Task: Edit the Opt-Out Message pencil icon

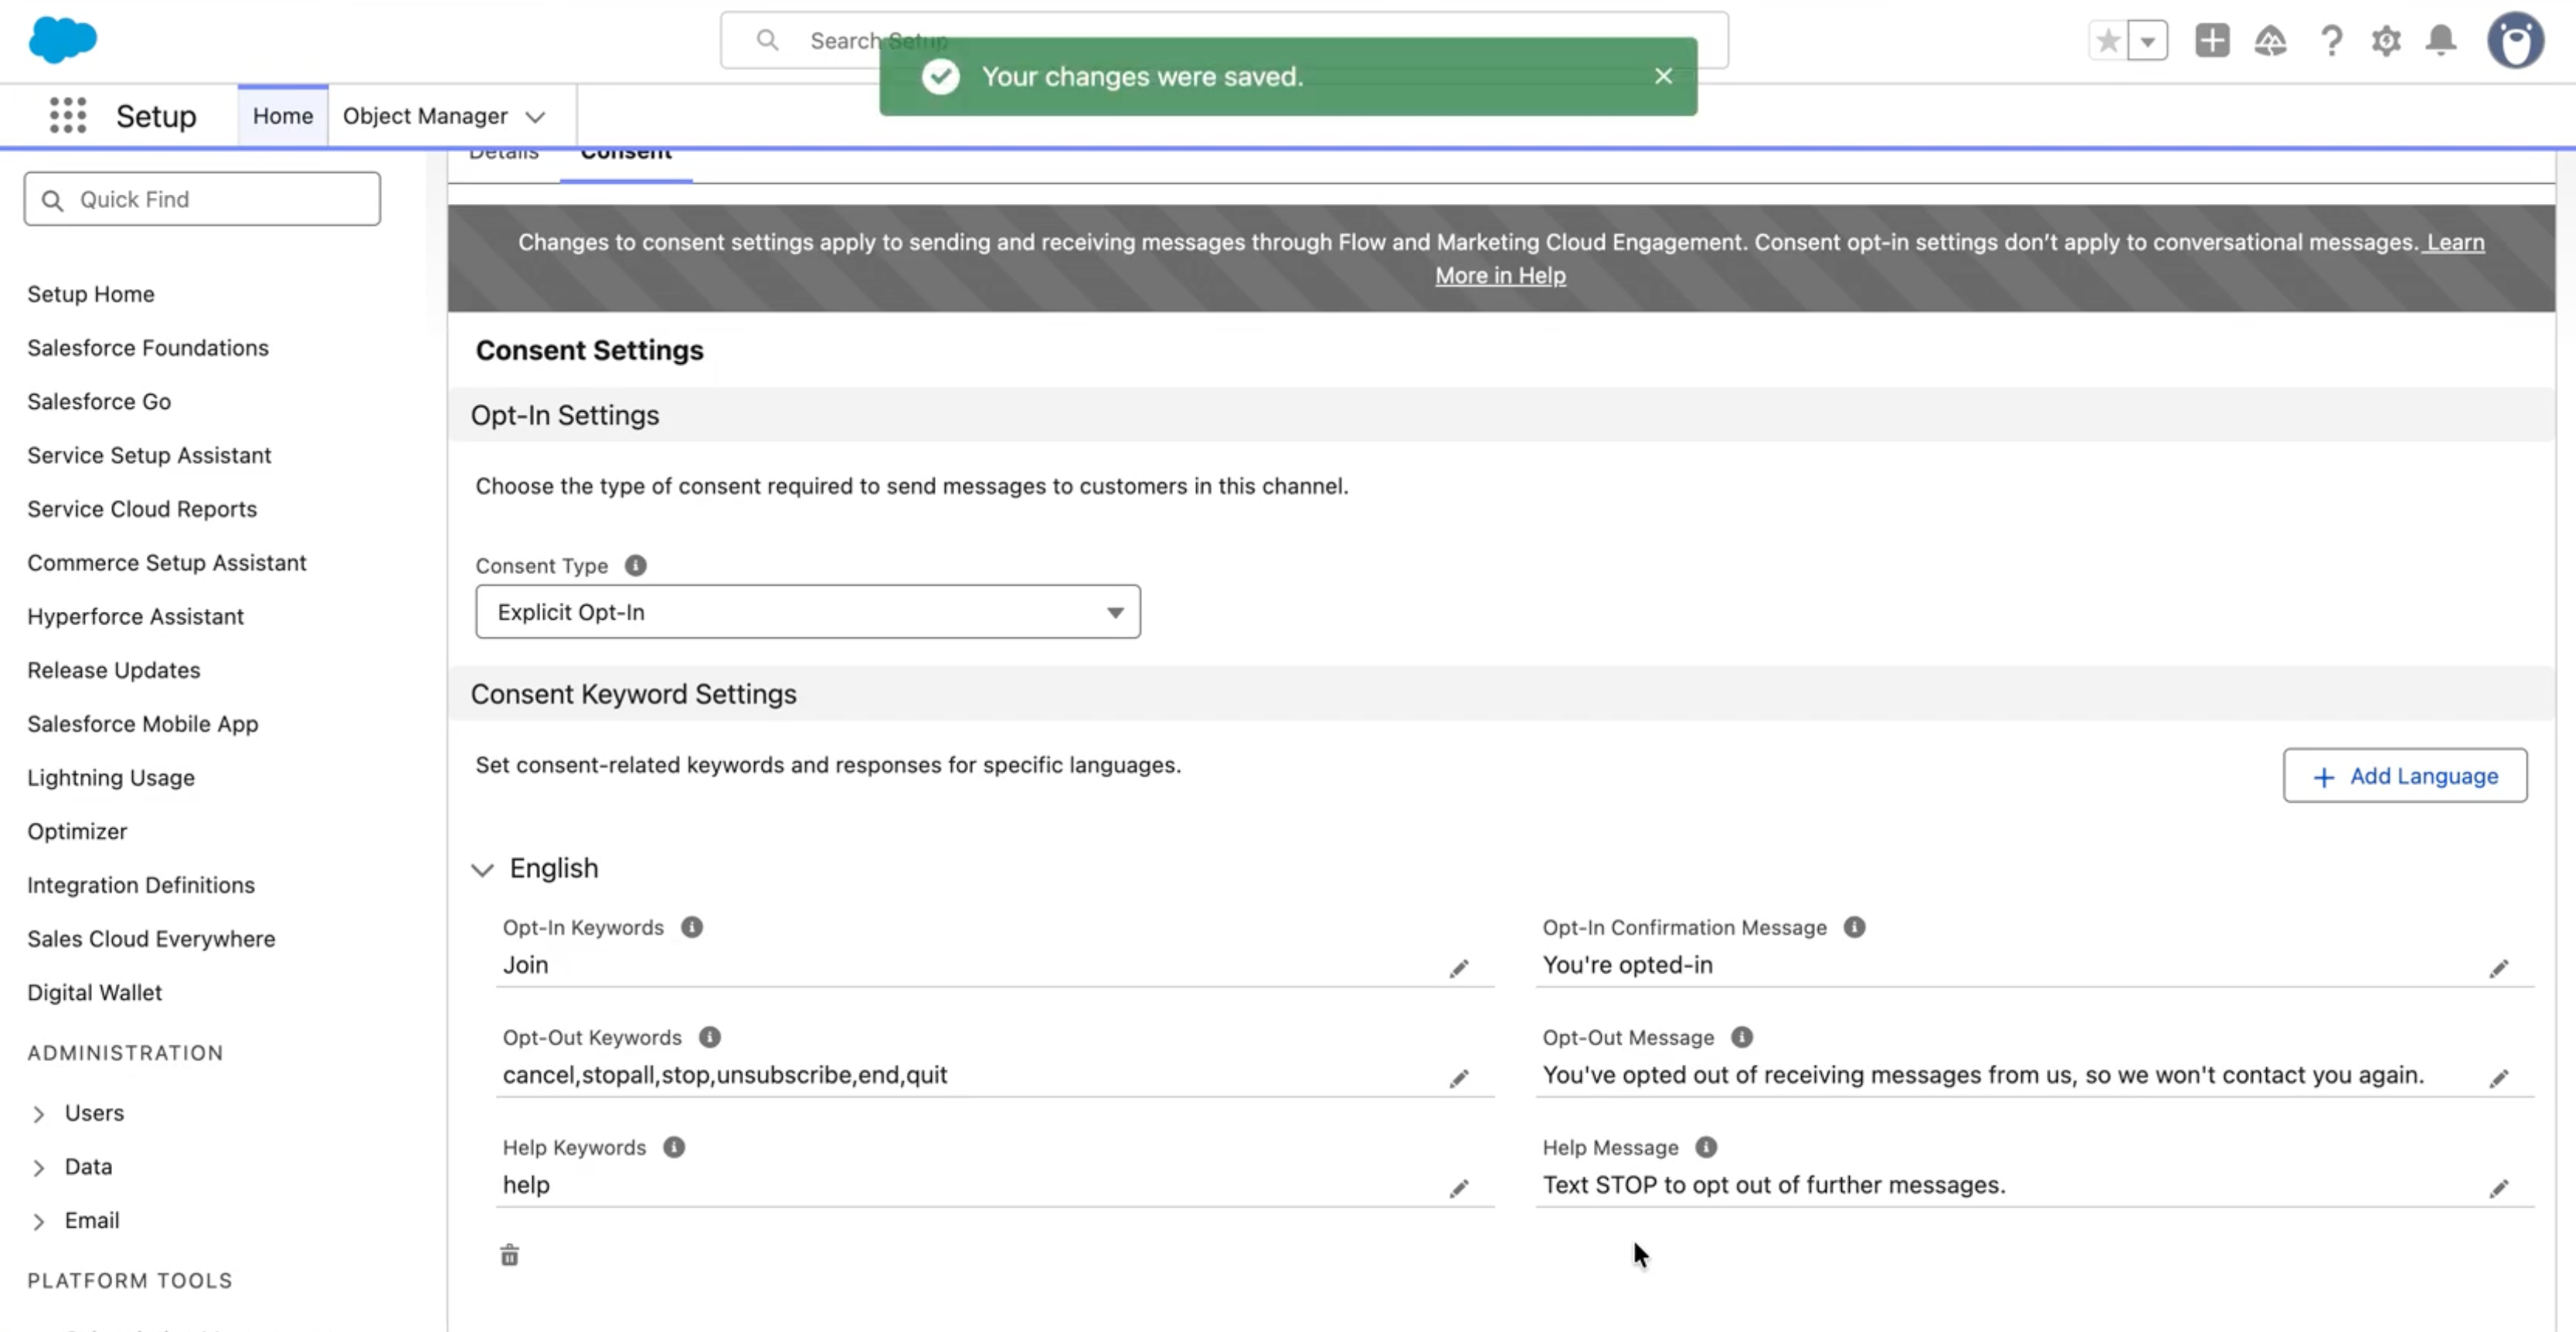Action: (2498, 1078)
